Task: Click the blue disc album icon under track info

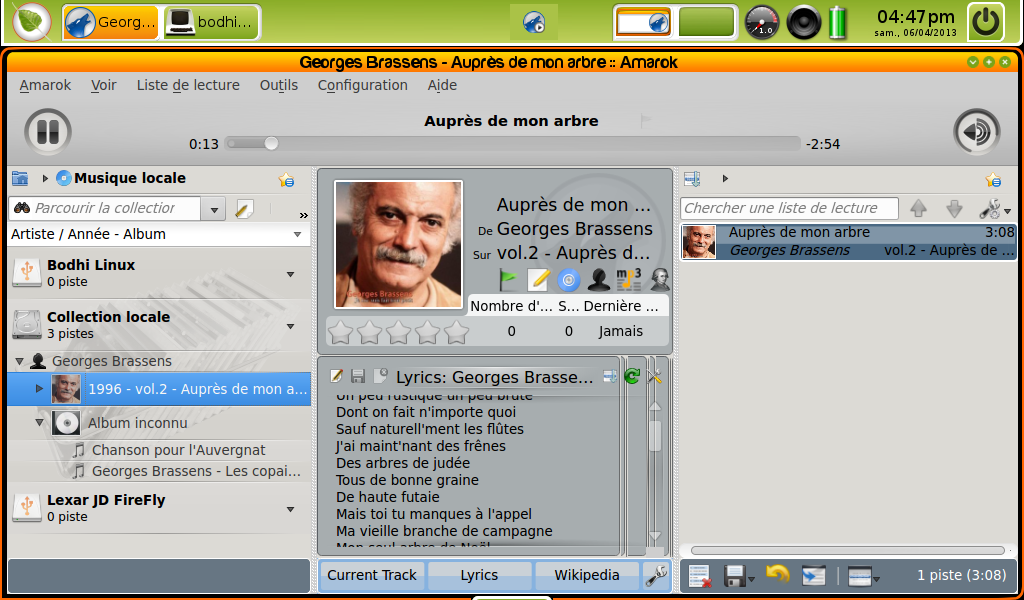Action: point(569,280)
